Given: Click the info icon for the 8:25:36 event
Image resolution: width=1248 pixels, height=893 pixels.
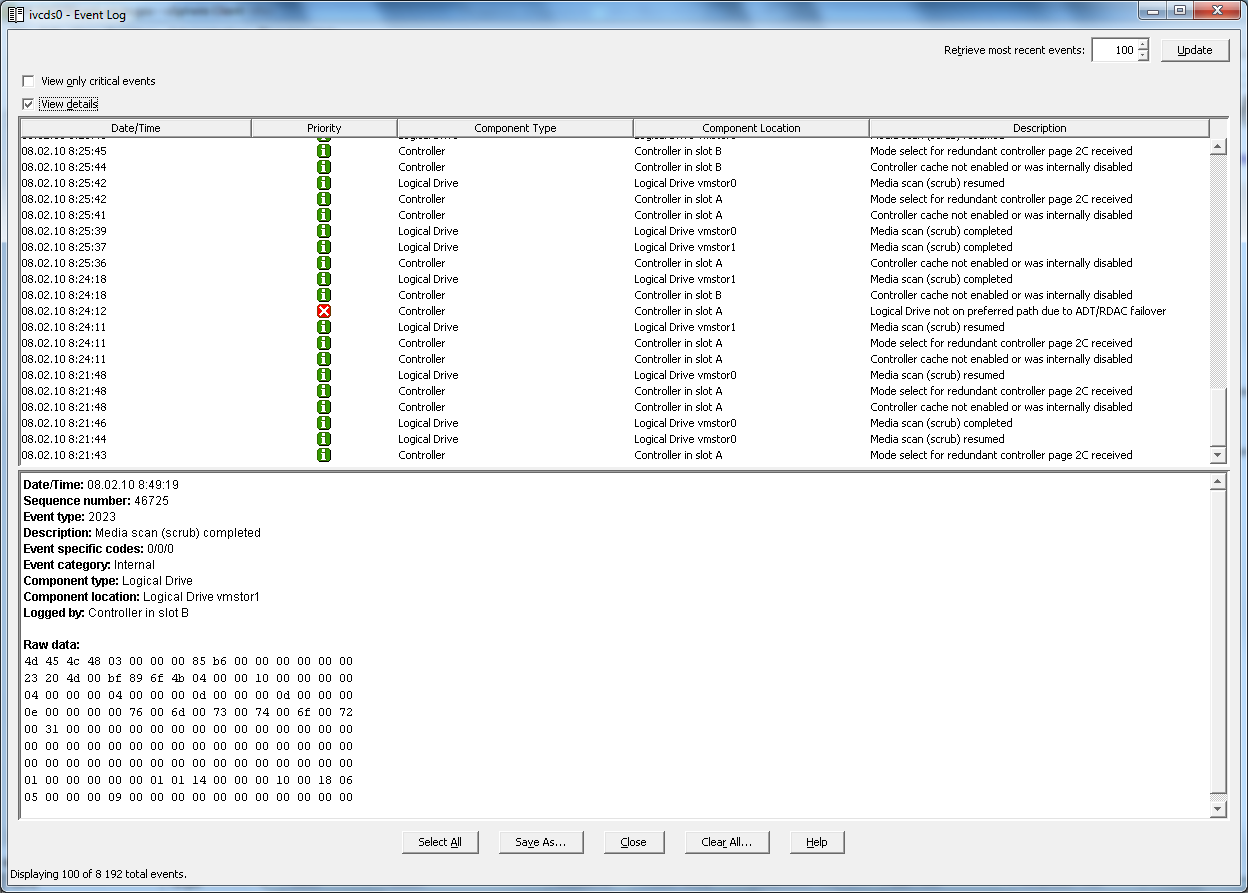Looking at the screenshot, I should click(324, 263).
